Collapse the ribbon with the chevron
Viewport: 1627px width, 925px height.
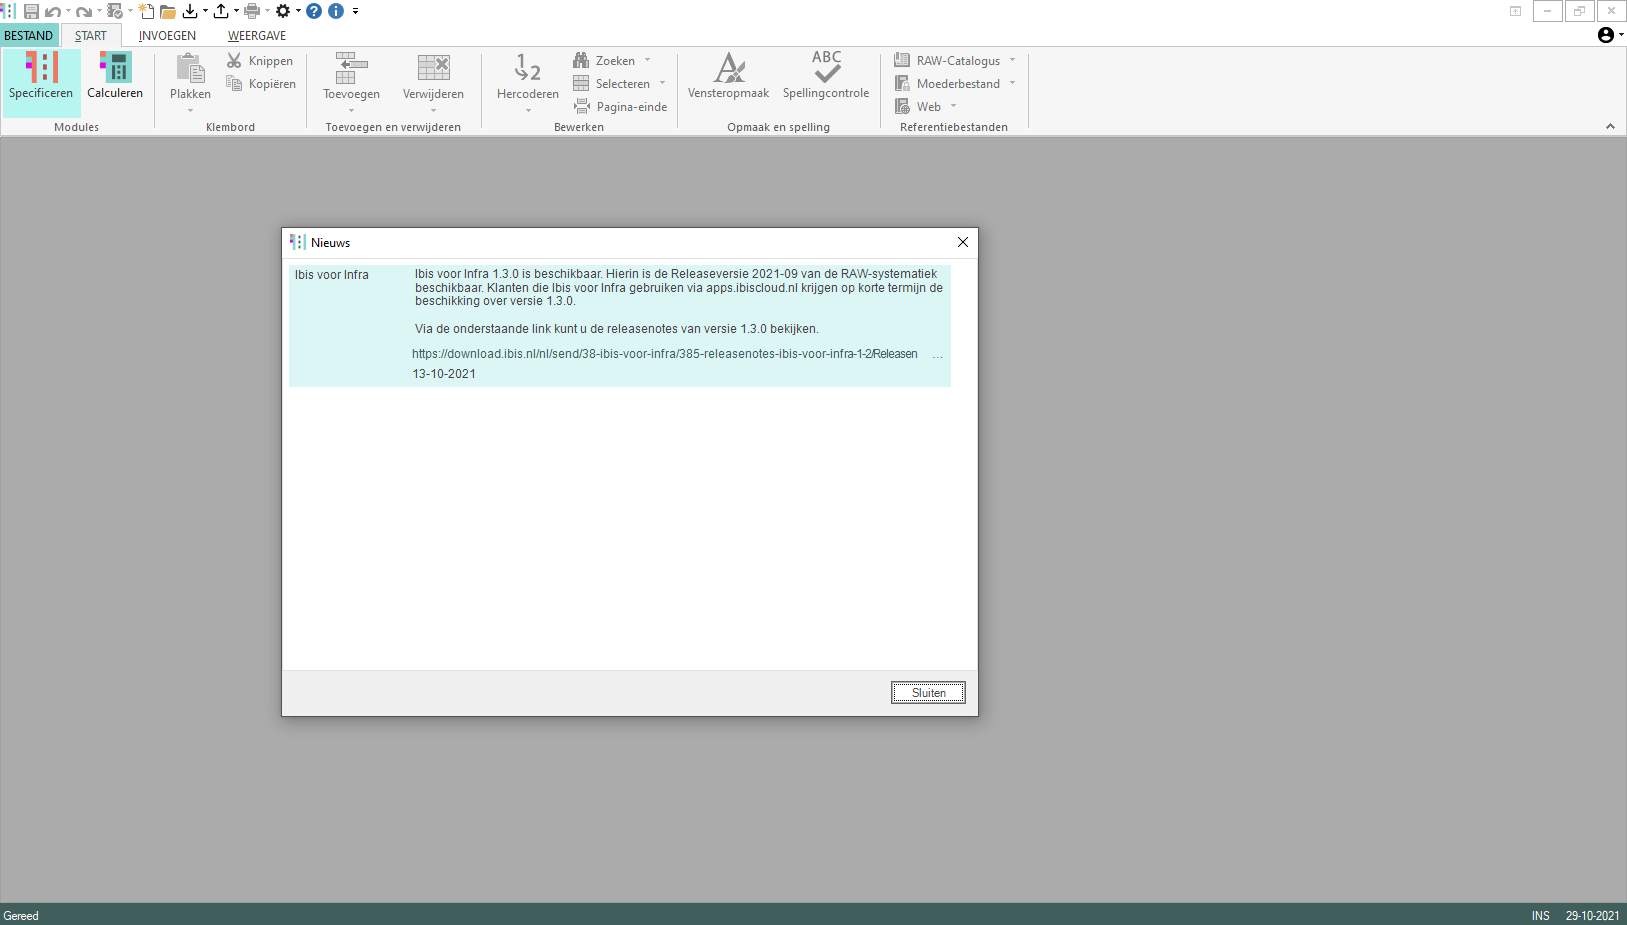click(1610, 127)
